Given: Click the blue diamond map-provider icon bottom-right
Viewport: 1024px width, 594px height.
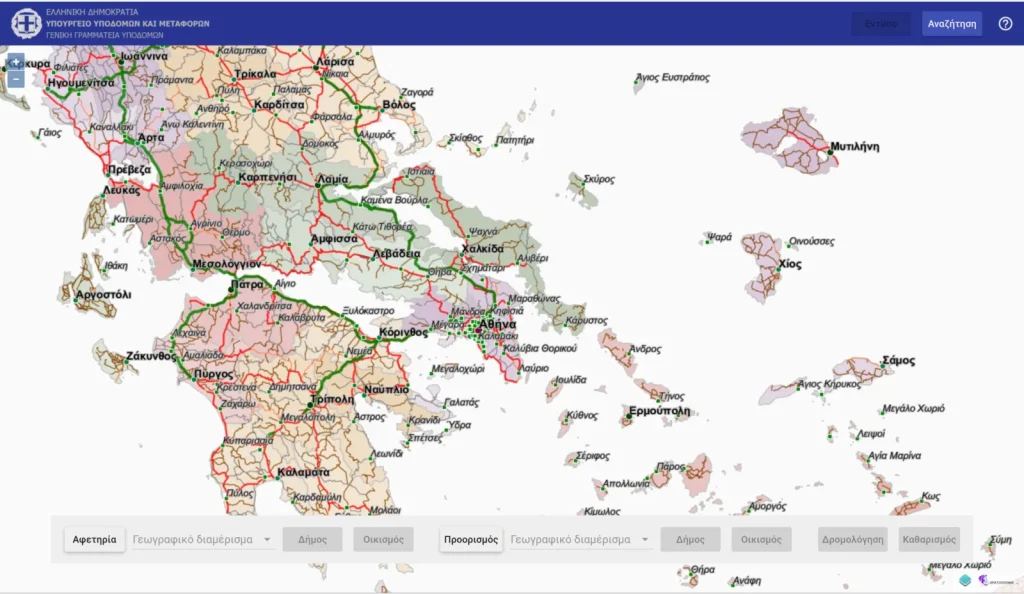Looking at the screenshot, I should coord(965,580).
